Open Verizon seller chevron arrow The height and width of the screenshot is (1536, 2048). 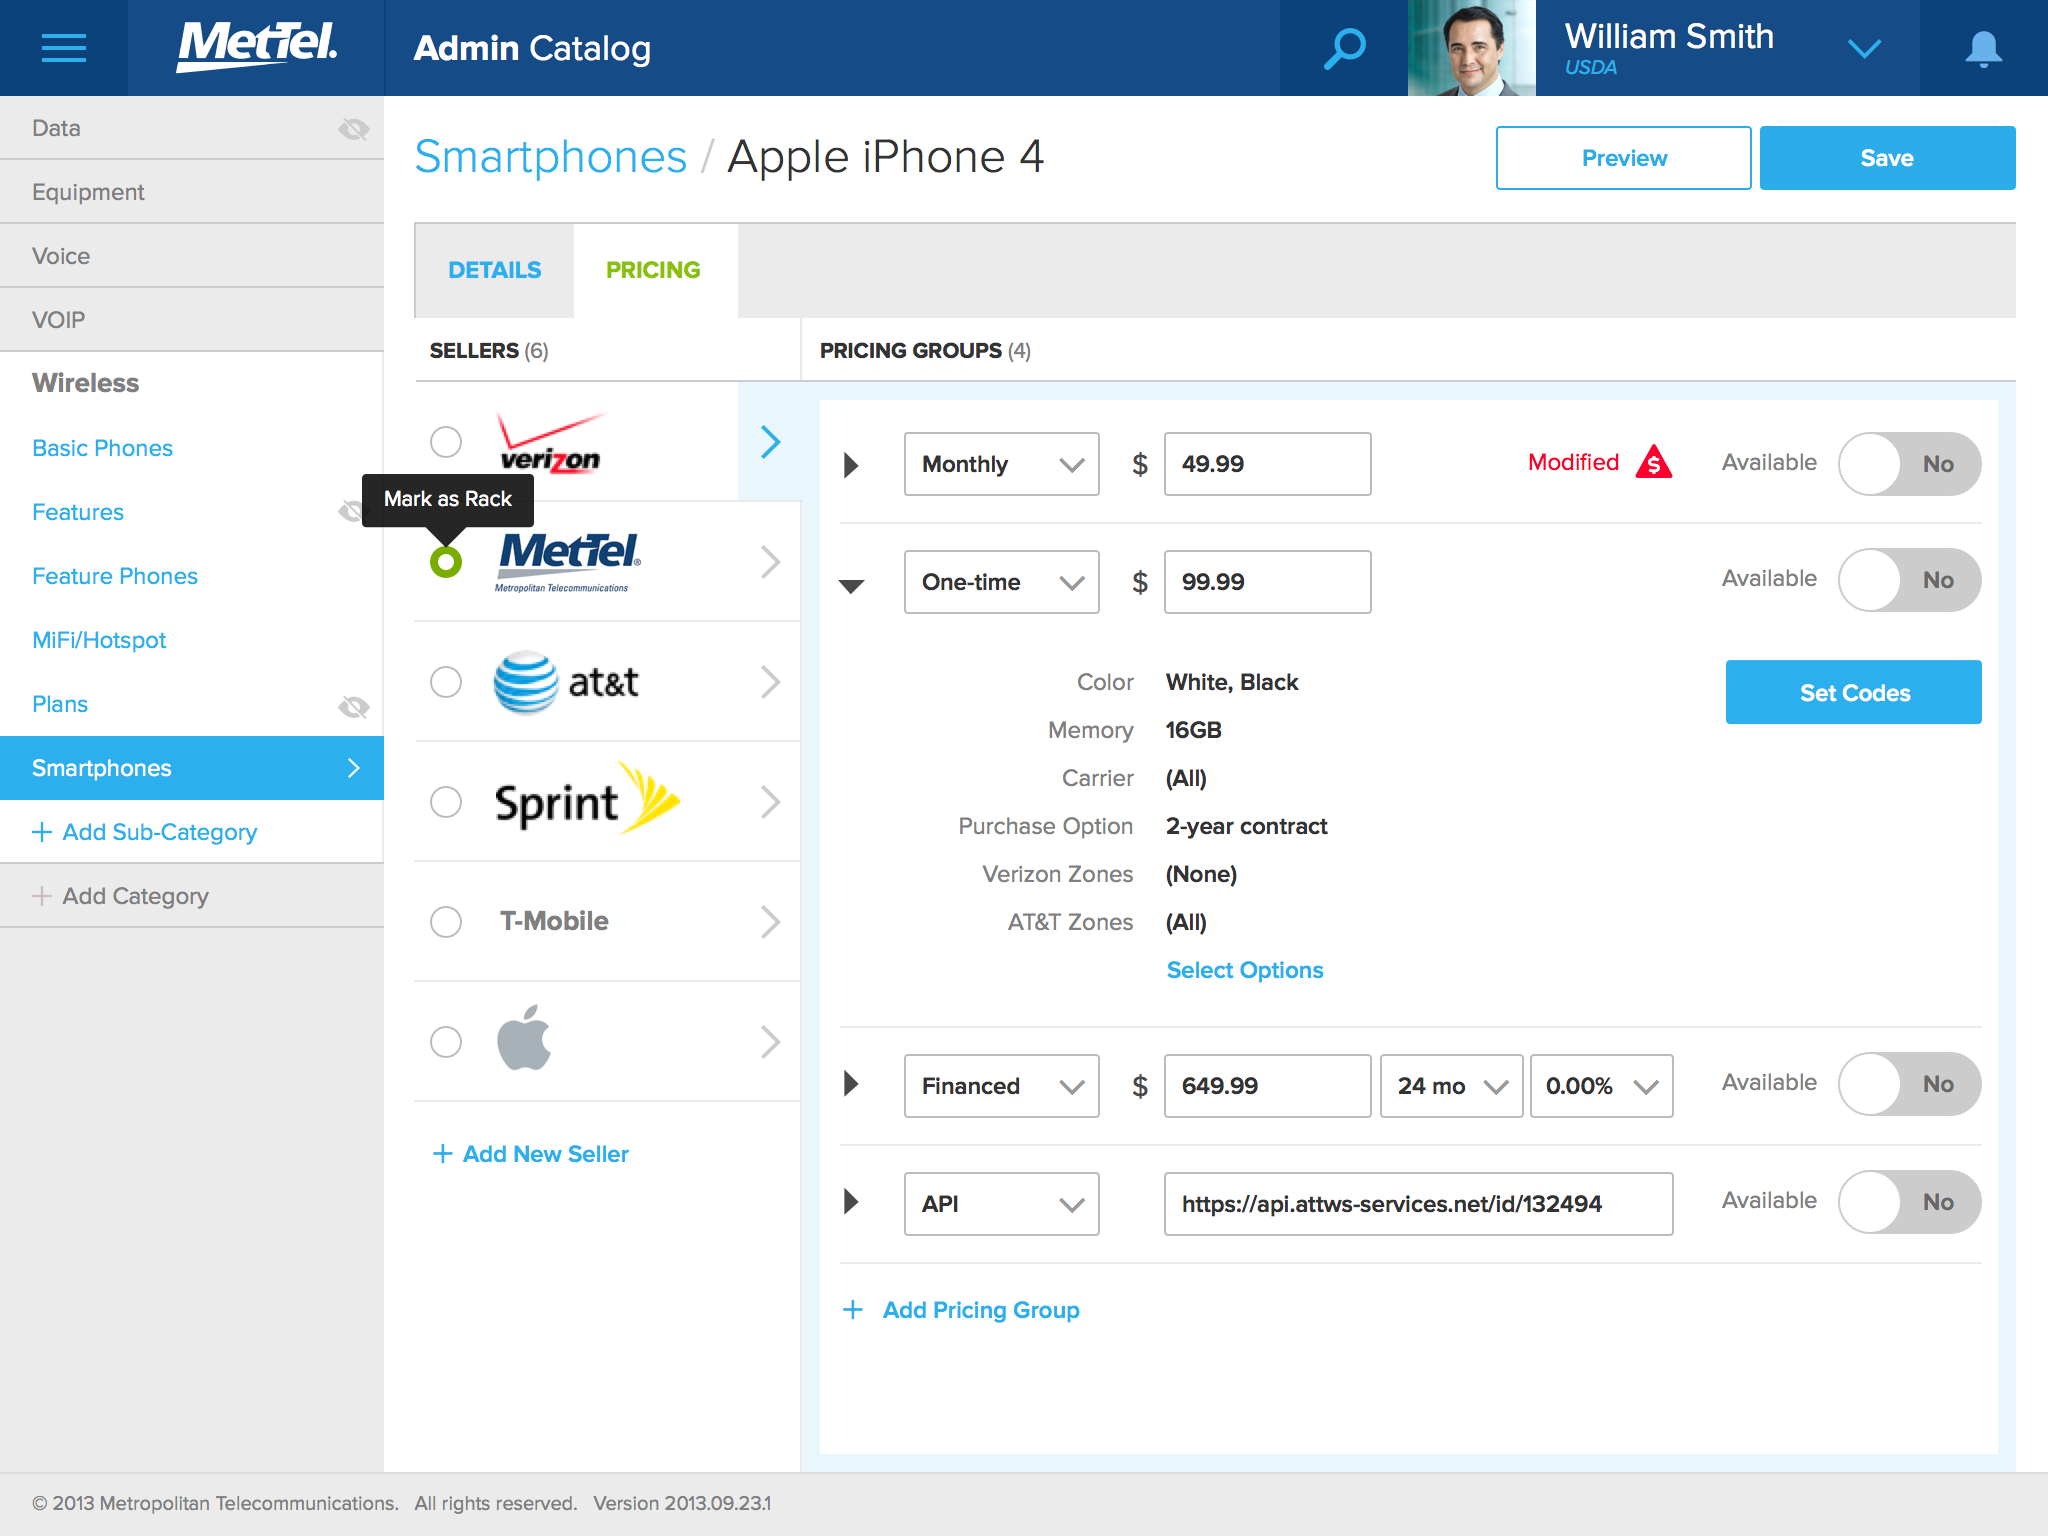pyautogui.click(x=769, y=442)
